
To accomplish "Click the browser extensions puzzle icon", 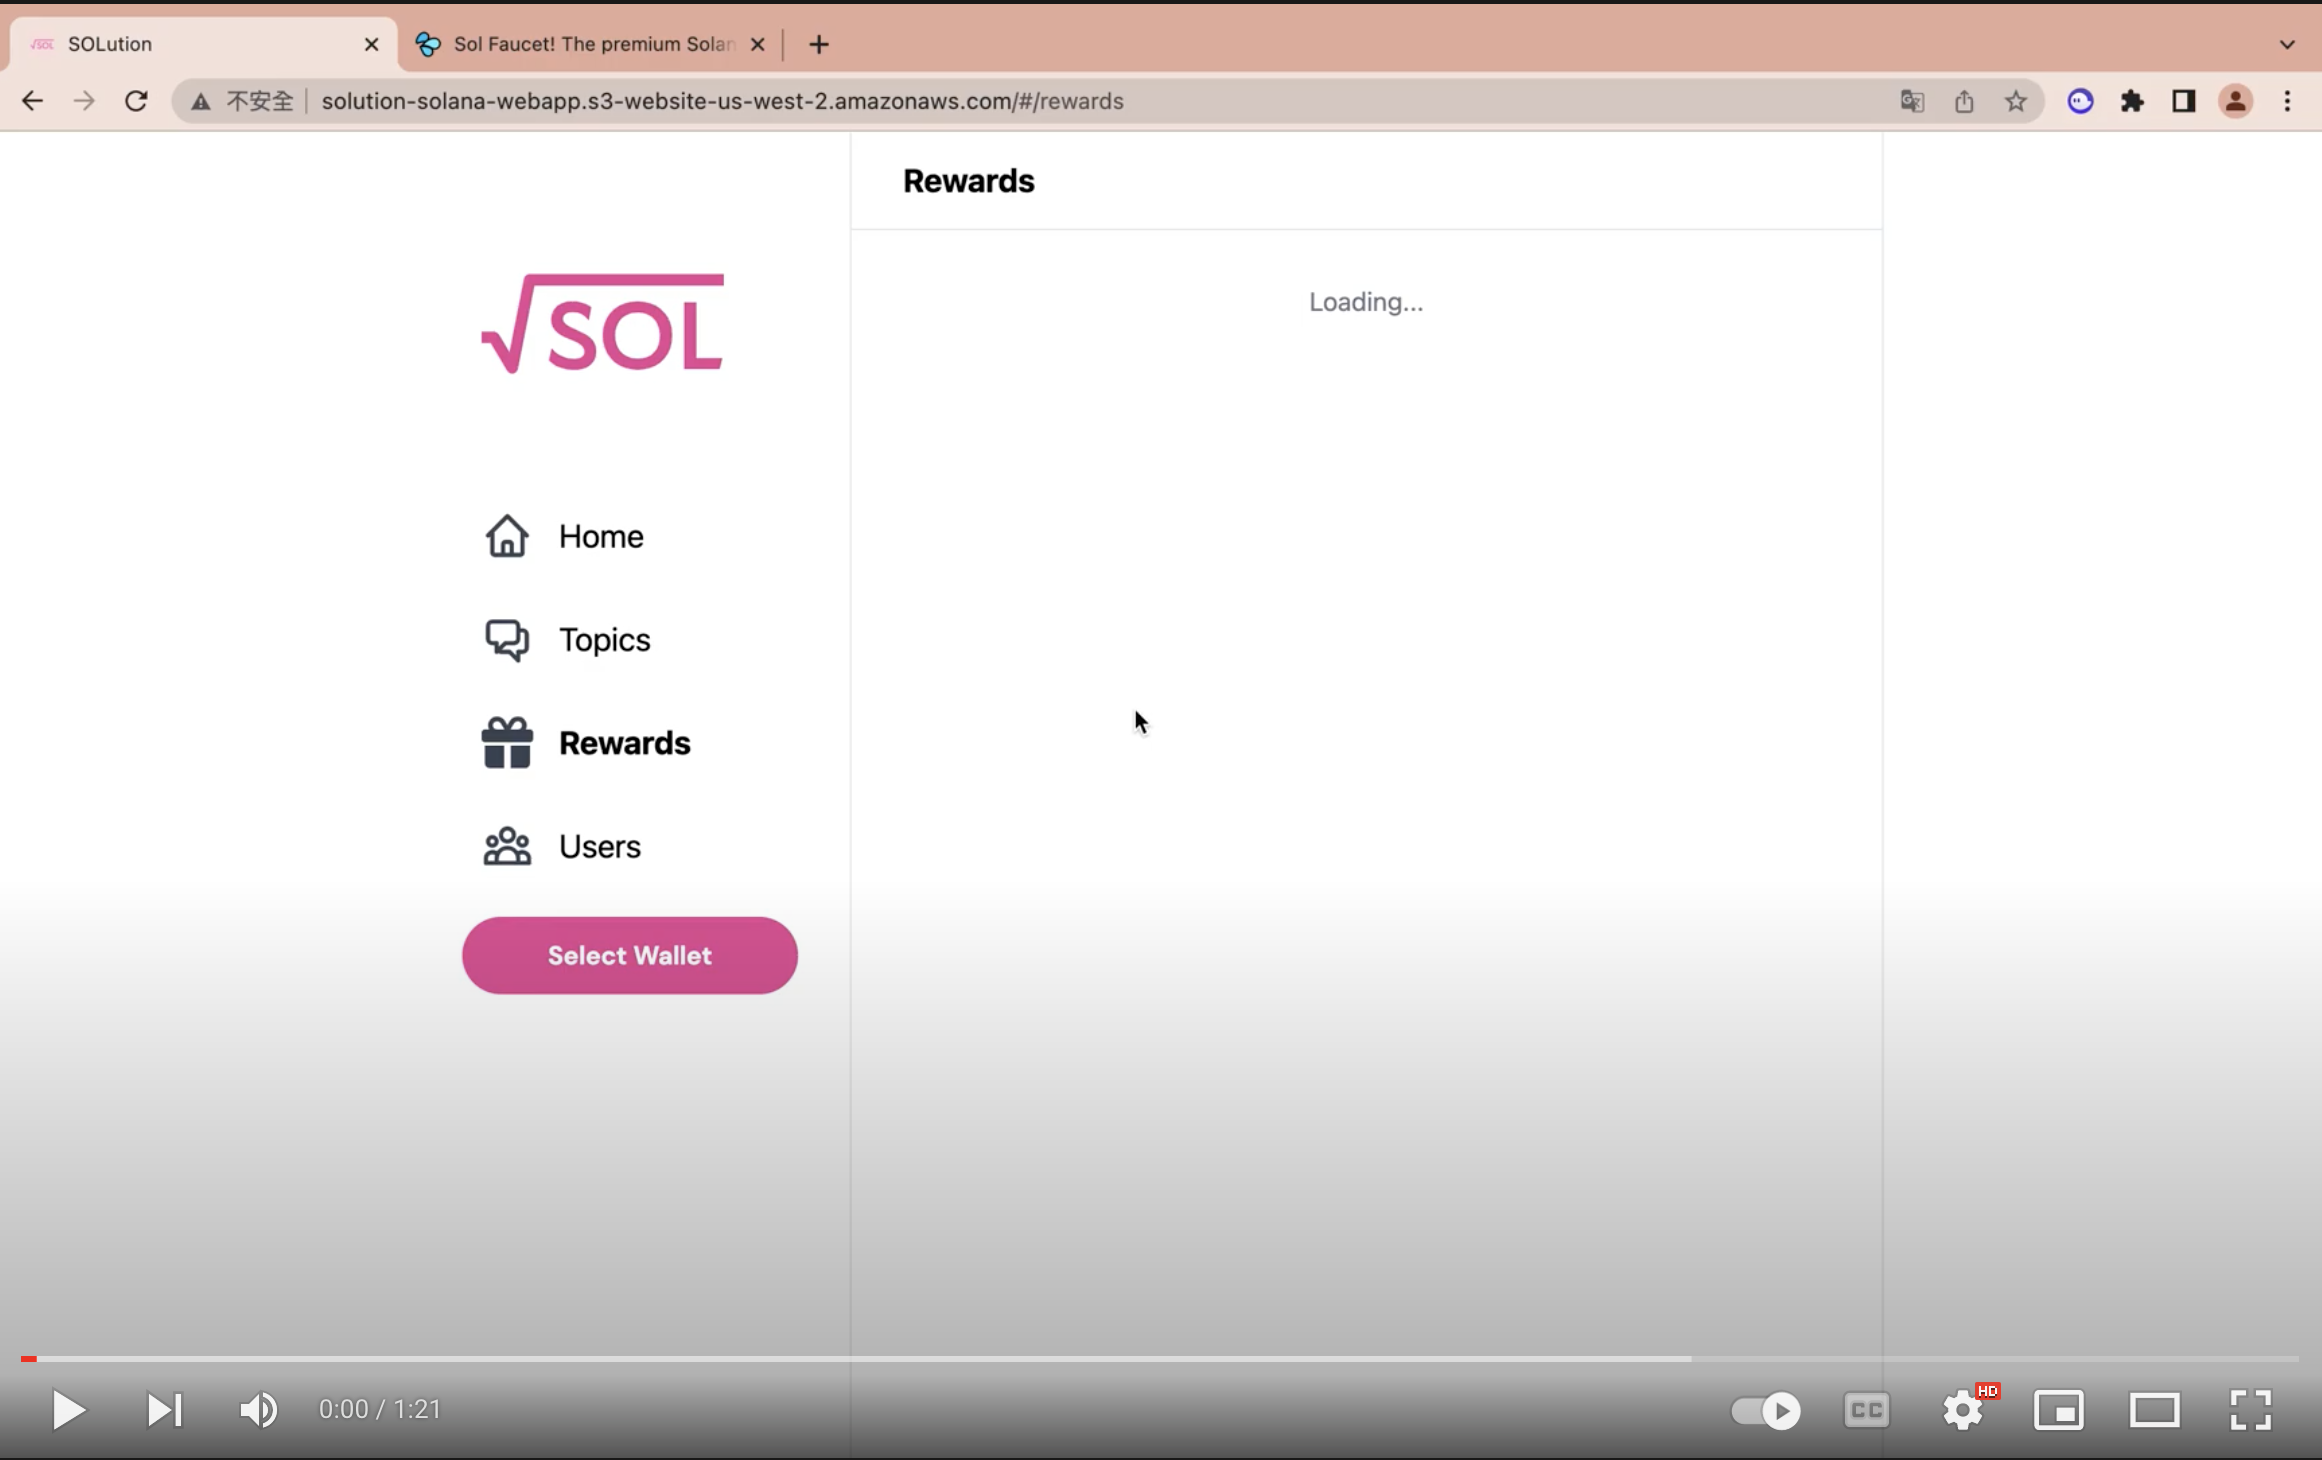I will pos(2132,101).
